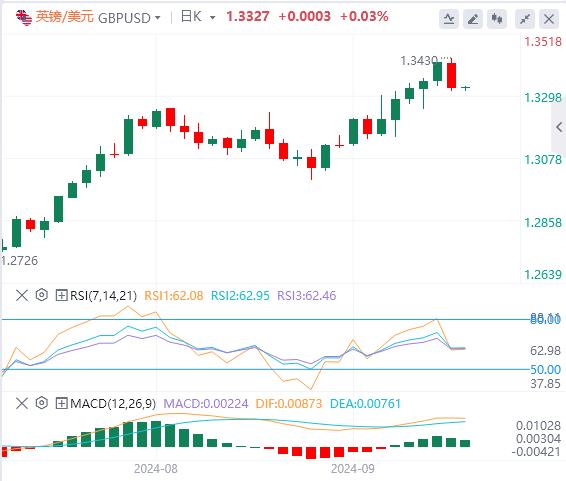Click the MACD -0.00421 axis value
The width and height of the screenshot is (566, 481).
[x=536, y=451]
